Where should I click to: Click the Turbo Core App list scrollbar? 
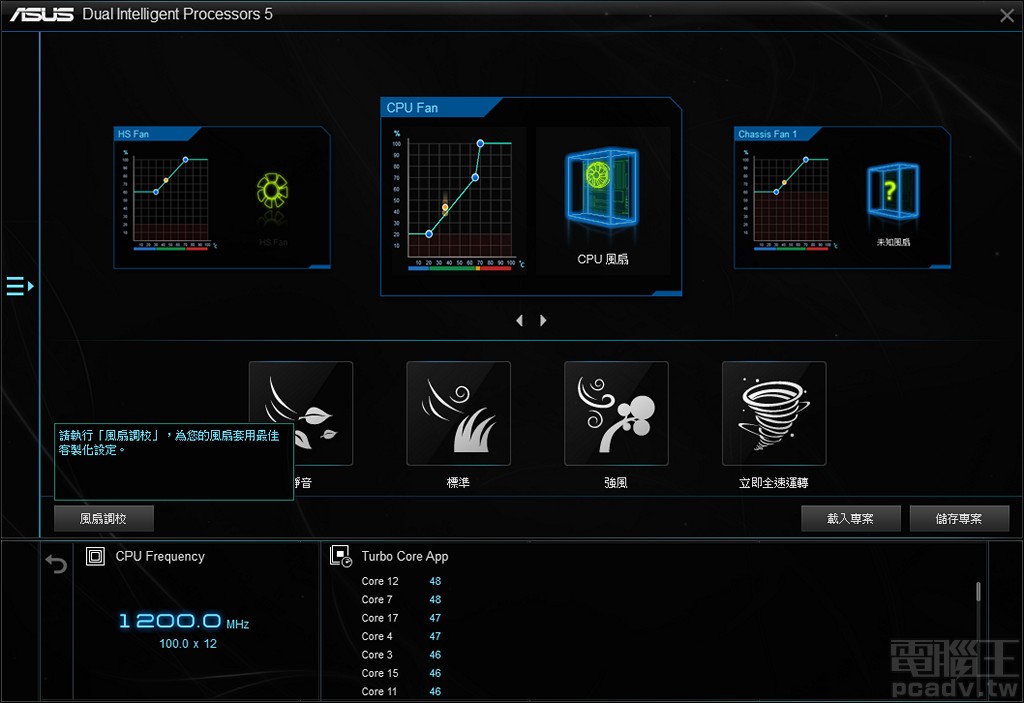978,592
